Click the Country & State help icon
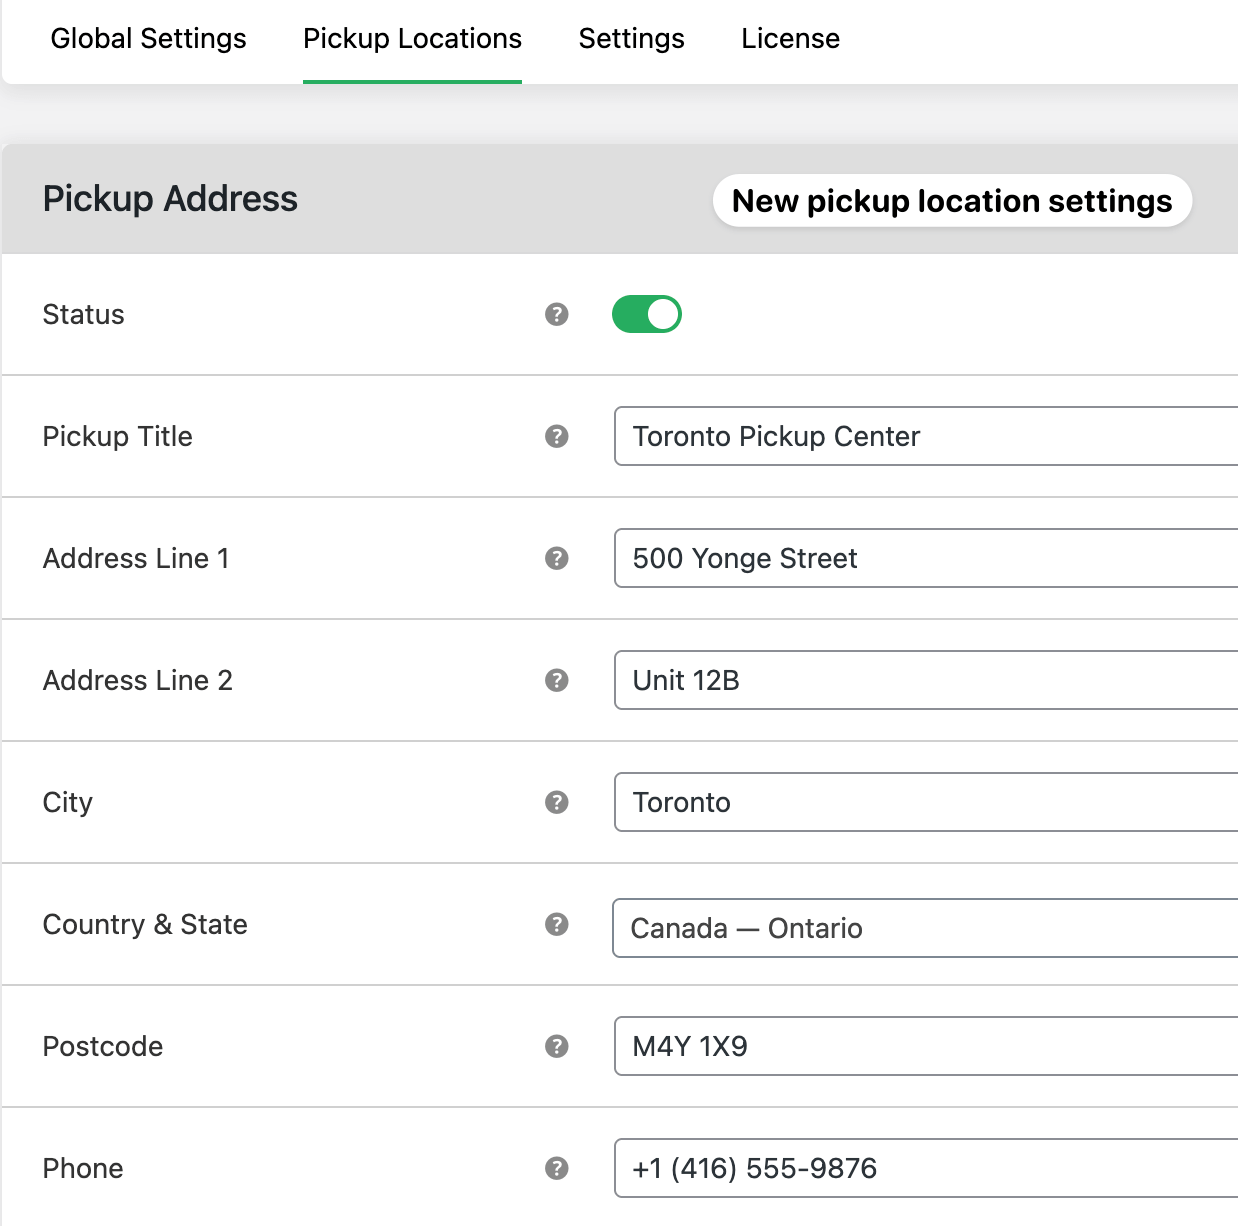Screen dimensions: 1238x1226 click(556, 925)
